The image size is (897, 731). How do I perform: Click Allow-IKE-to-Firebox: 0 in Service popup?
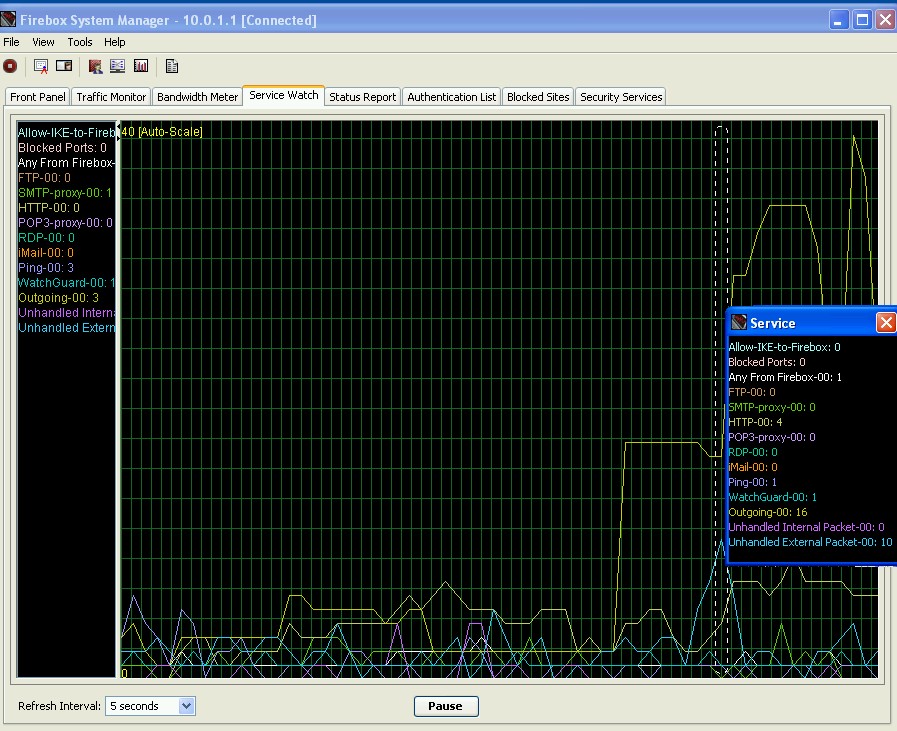pos(784,347)
